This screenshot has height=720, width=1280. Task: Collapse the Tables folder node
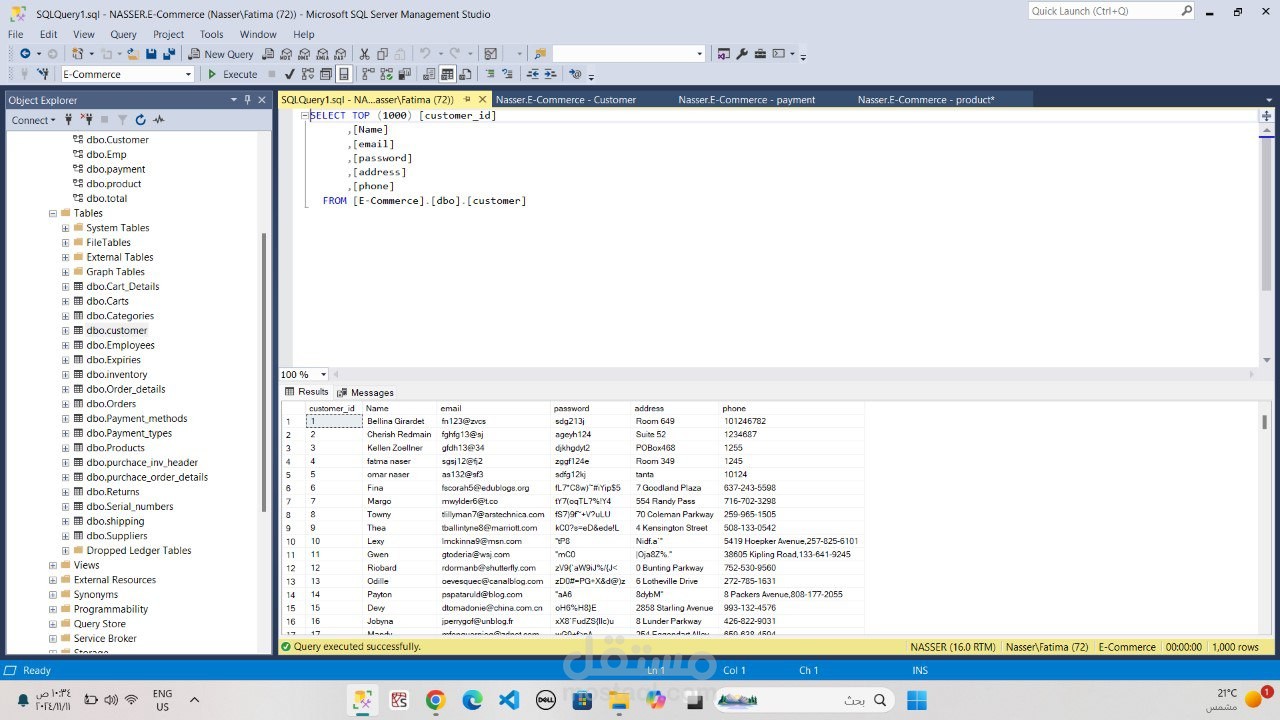(53, 213)
